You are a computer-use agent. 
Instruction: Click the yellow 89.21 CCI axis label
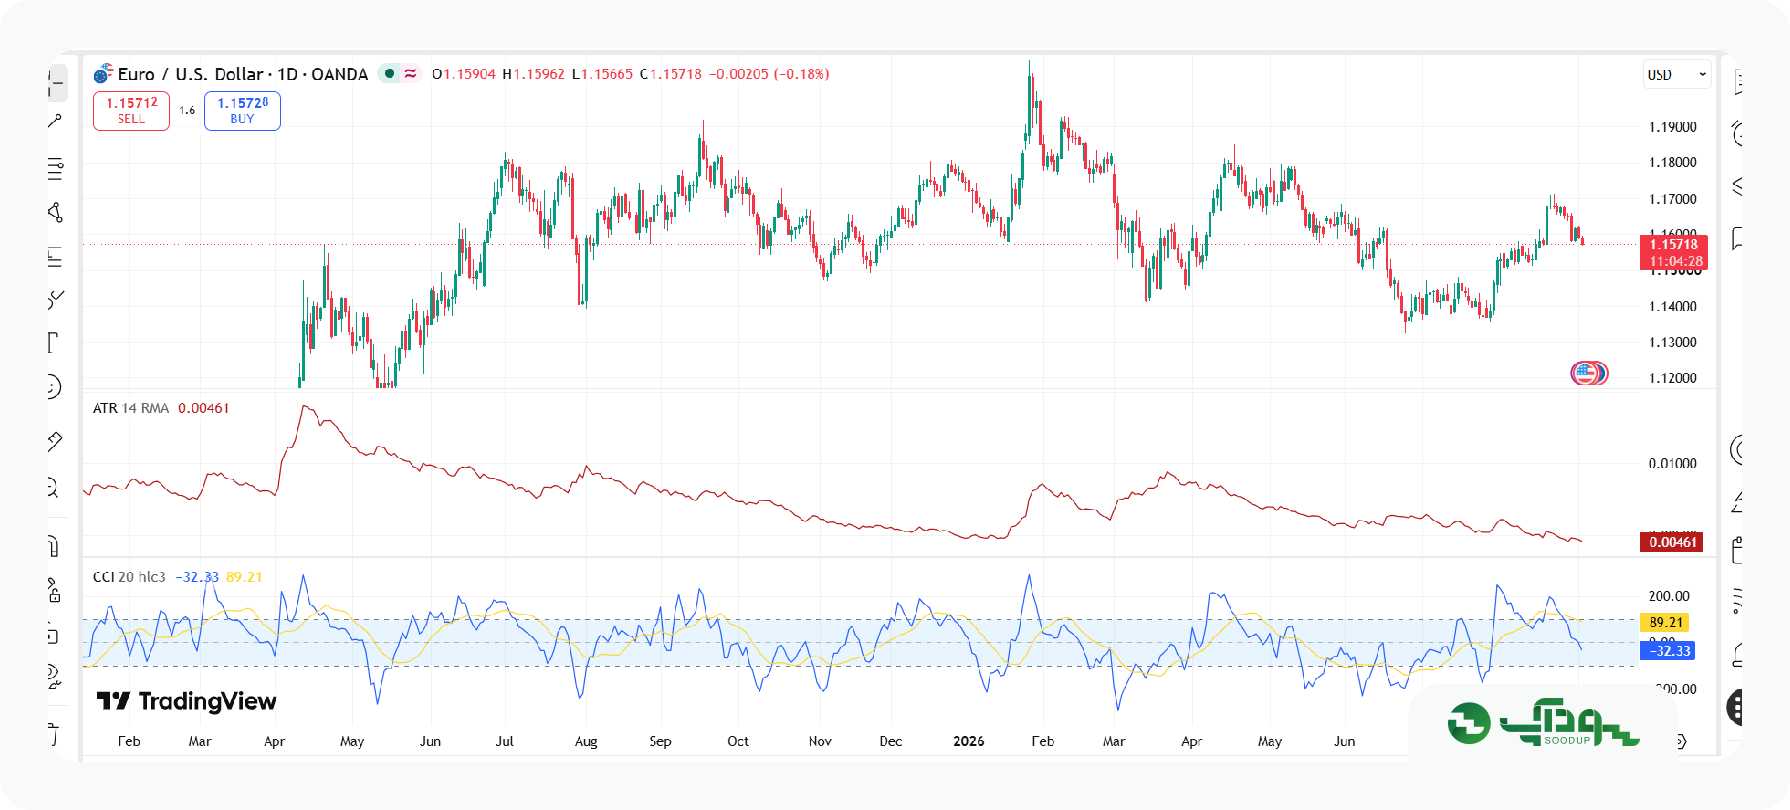(x=1666, y=622)
